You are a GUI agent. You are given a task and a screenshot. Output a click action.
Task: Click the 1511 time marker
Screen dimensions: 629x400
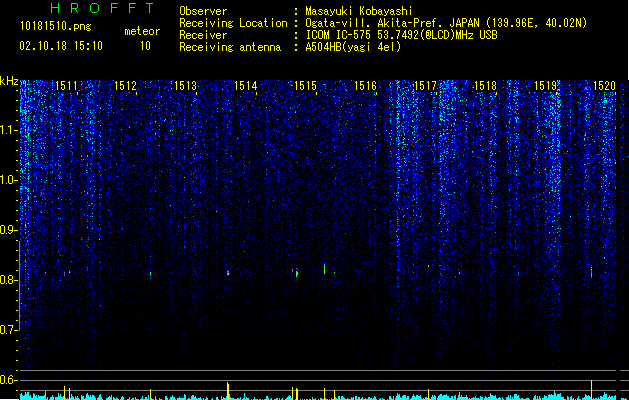[66, 85]
